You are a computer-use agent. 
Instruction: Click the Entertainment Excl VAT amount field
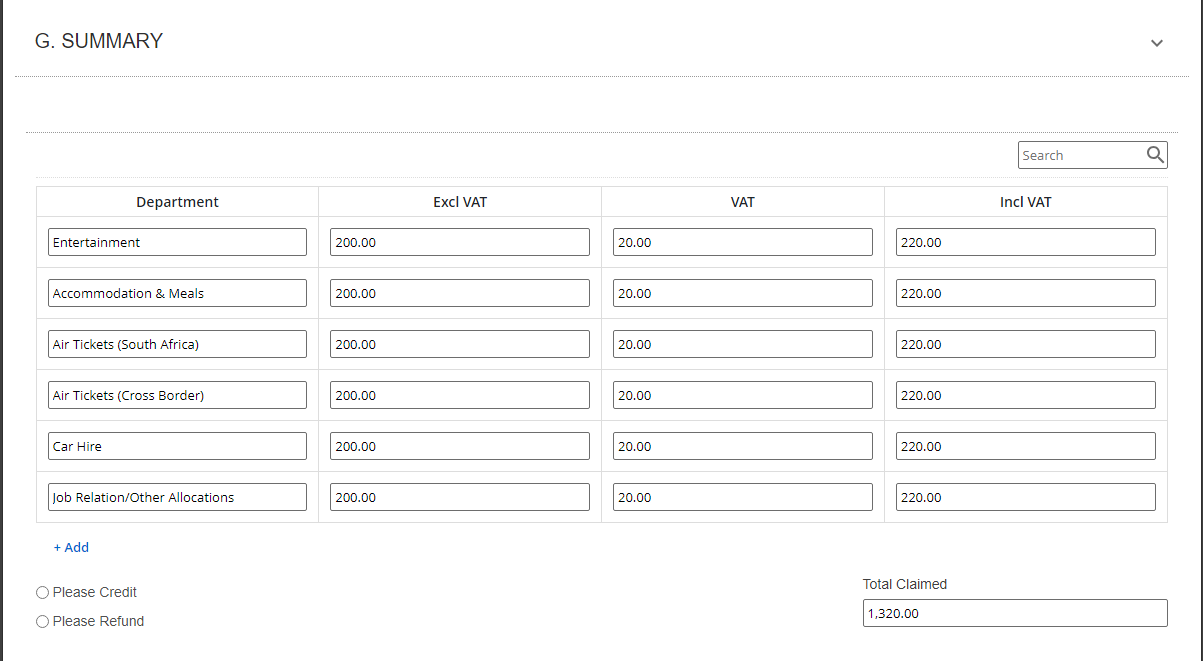(x=460, y=242)
